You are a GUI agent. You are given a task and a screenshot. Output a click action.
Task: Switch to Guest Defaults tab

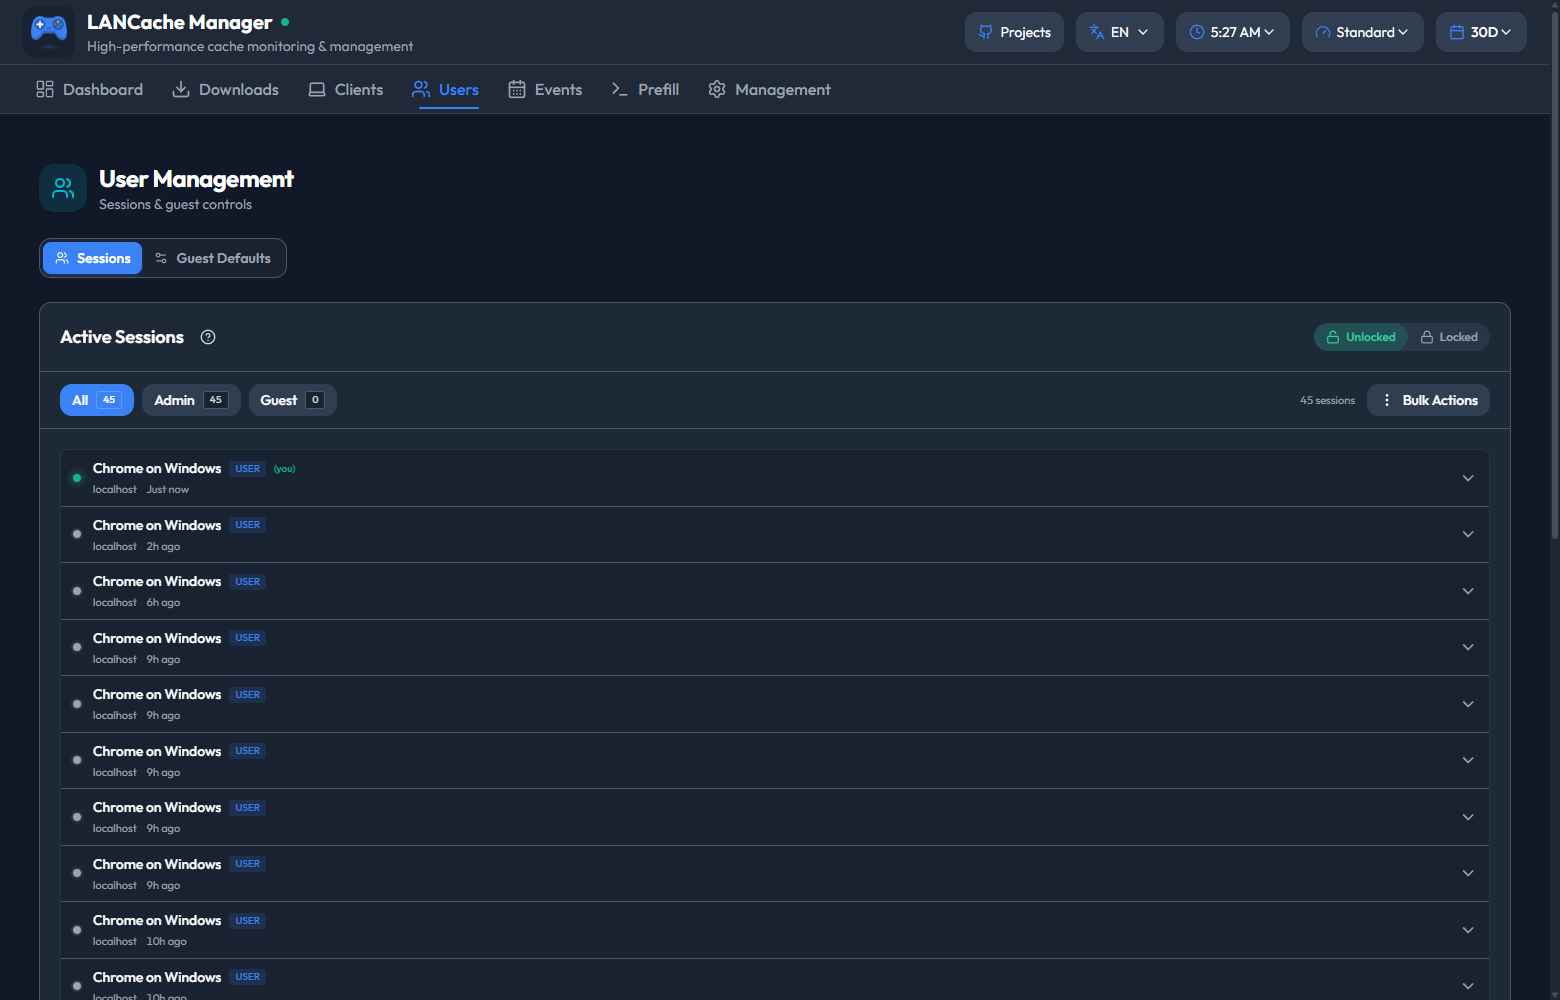[x=213, y=258]
